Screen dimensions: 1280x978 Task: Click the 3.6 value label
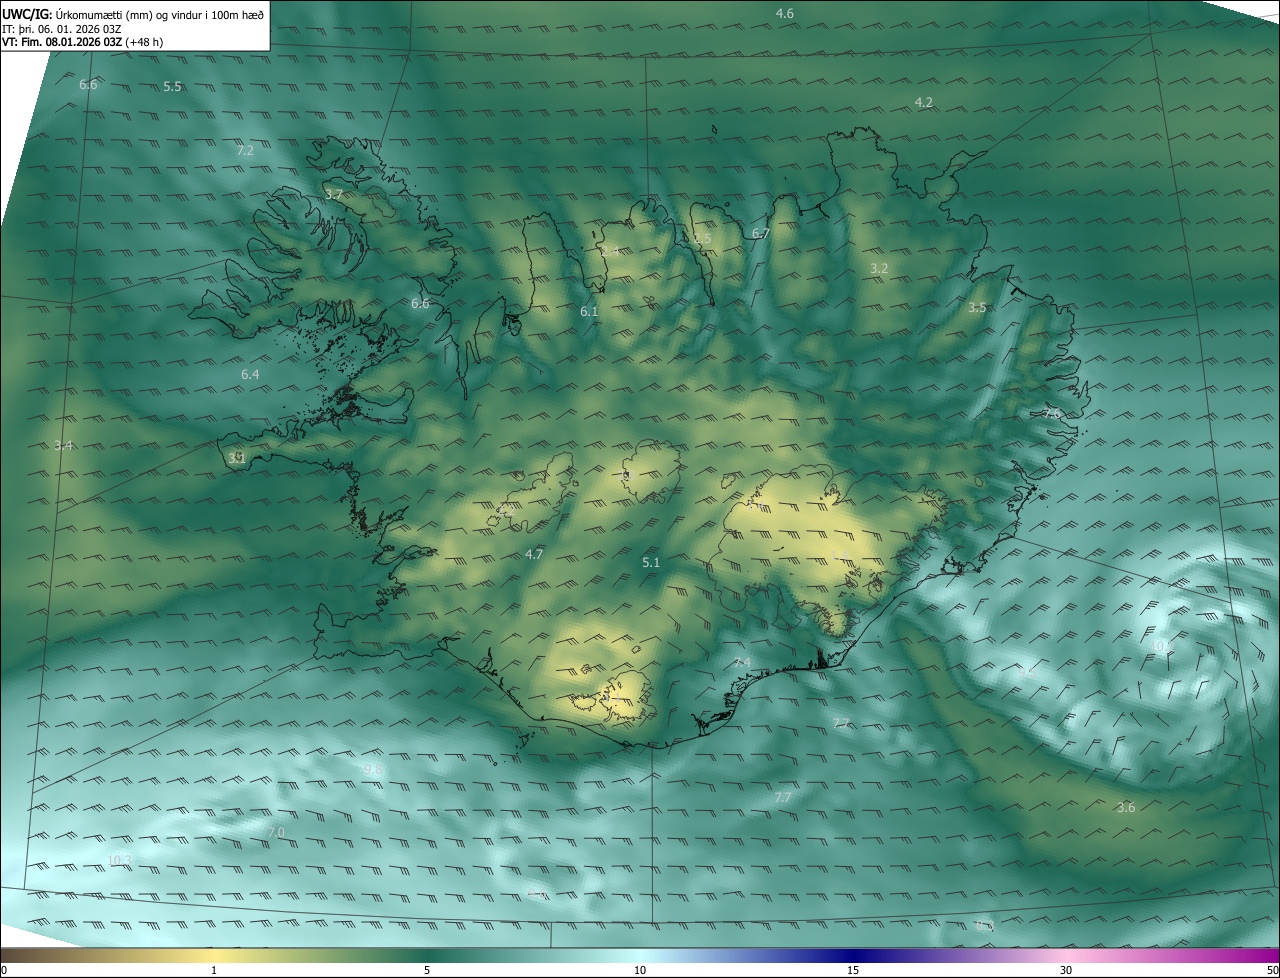1126,808
